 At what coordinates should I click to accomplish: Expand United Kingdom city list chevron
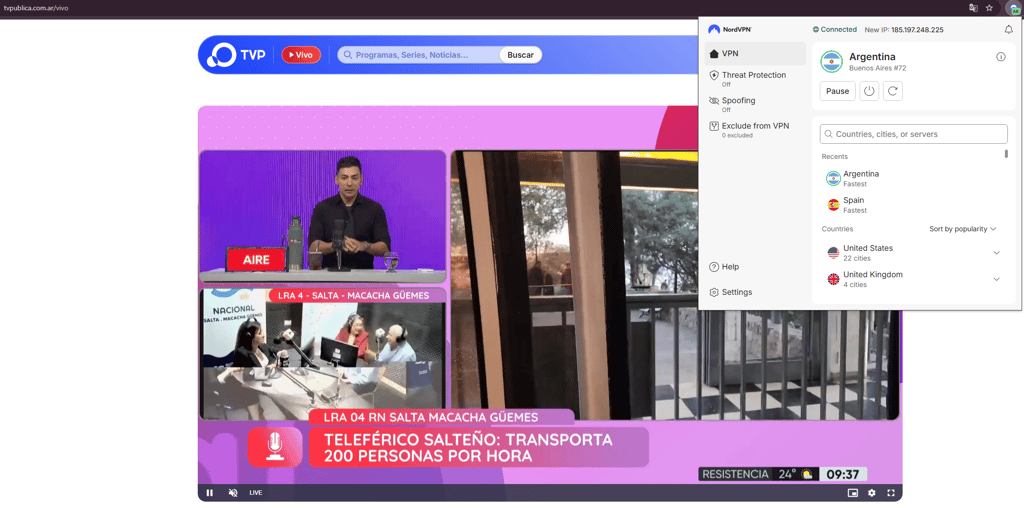click(x=997, y=279)
